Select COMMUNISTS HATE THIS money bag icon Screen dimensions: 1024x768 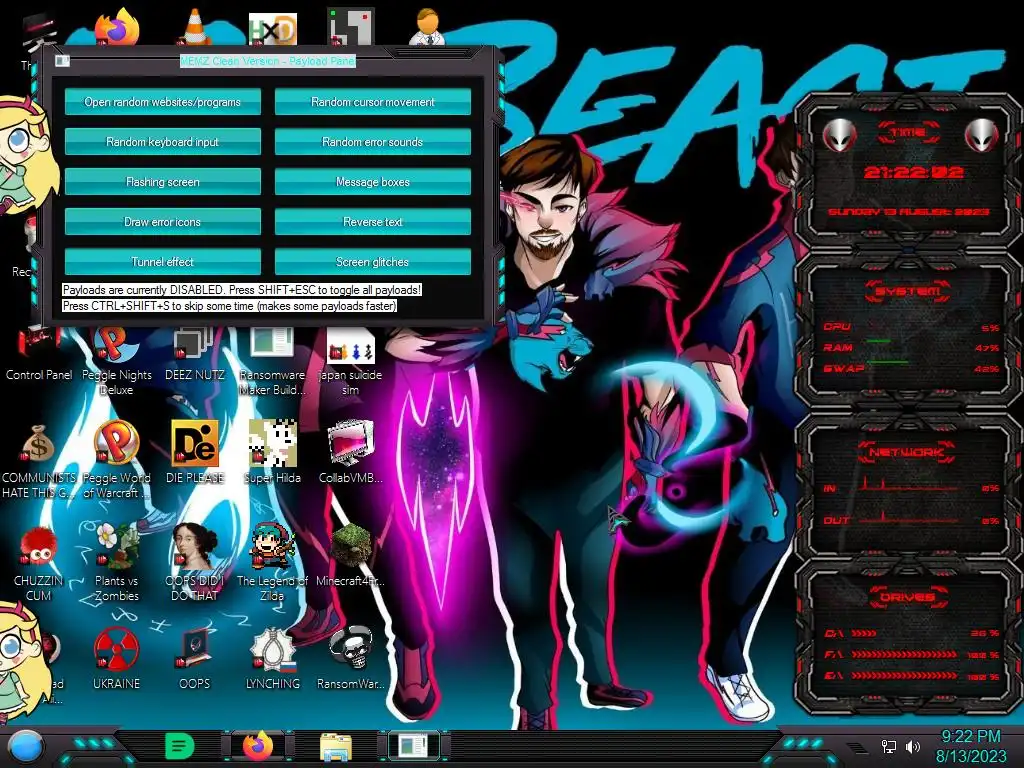39,461
